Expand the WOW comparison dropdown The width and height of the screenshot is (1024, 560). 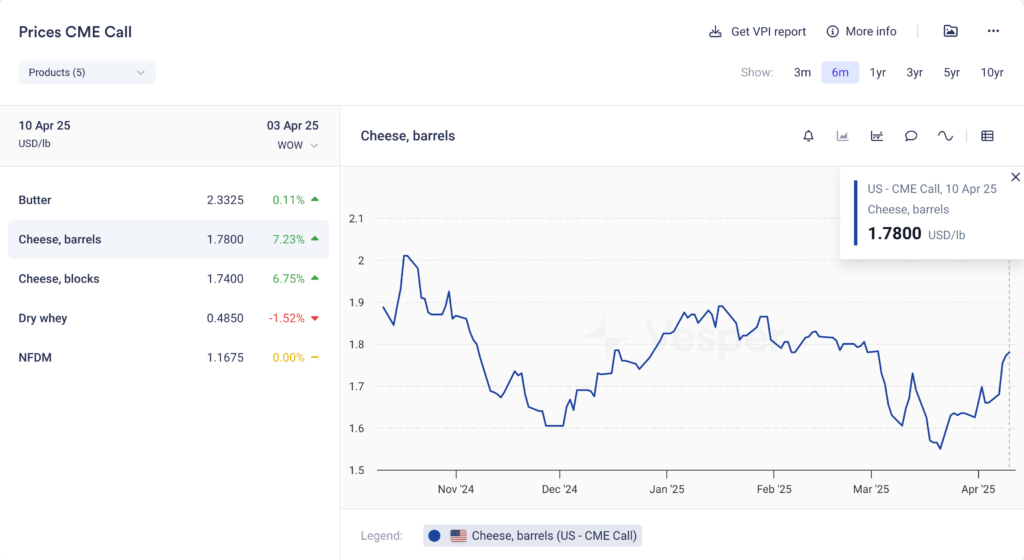pos(298,145)
